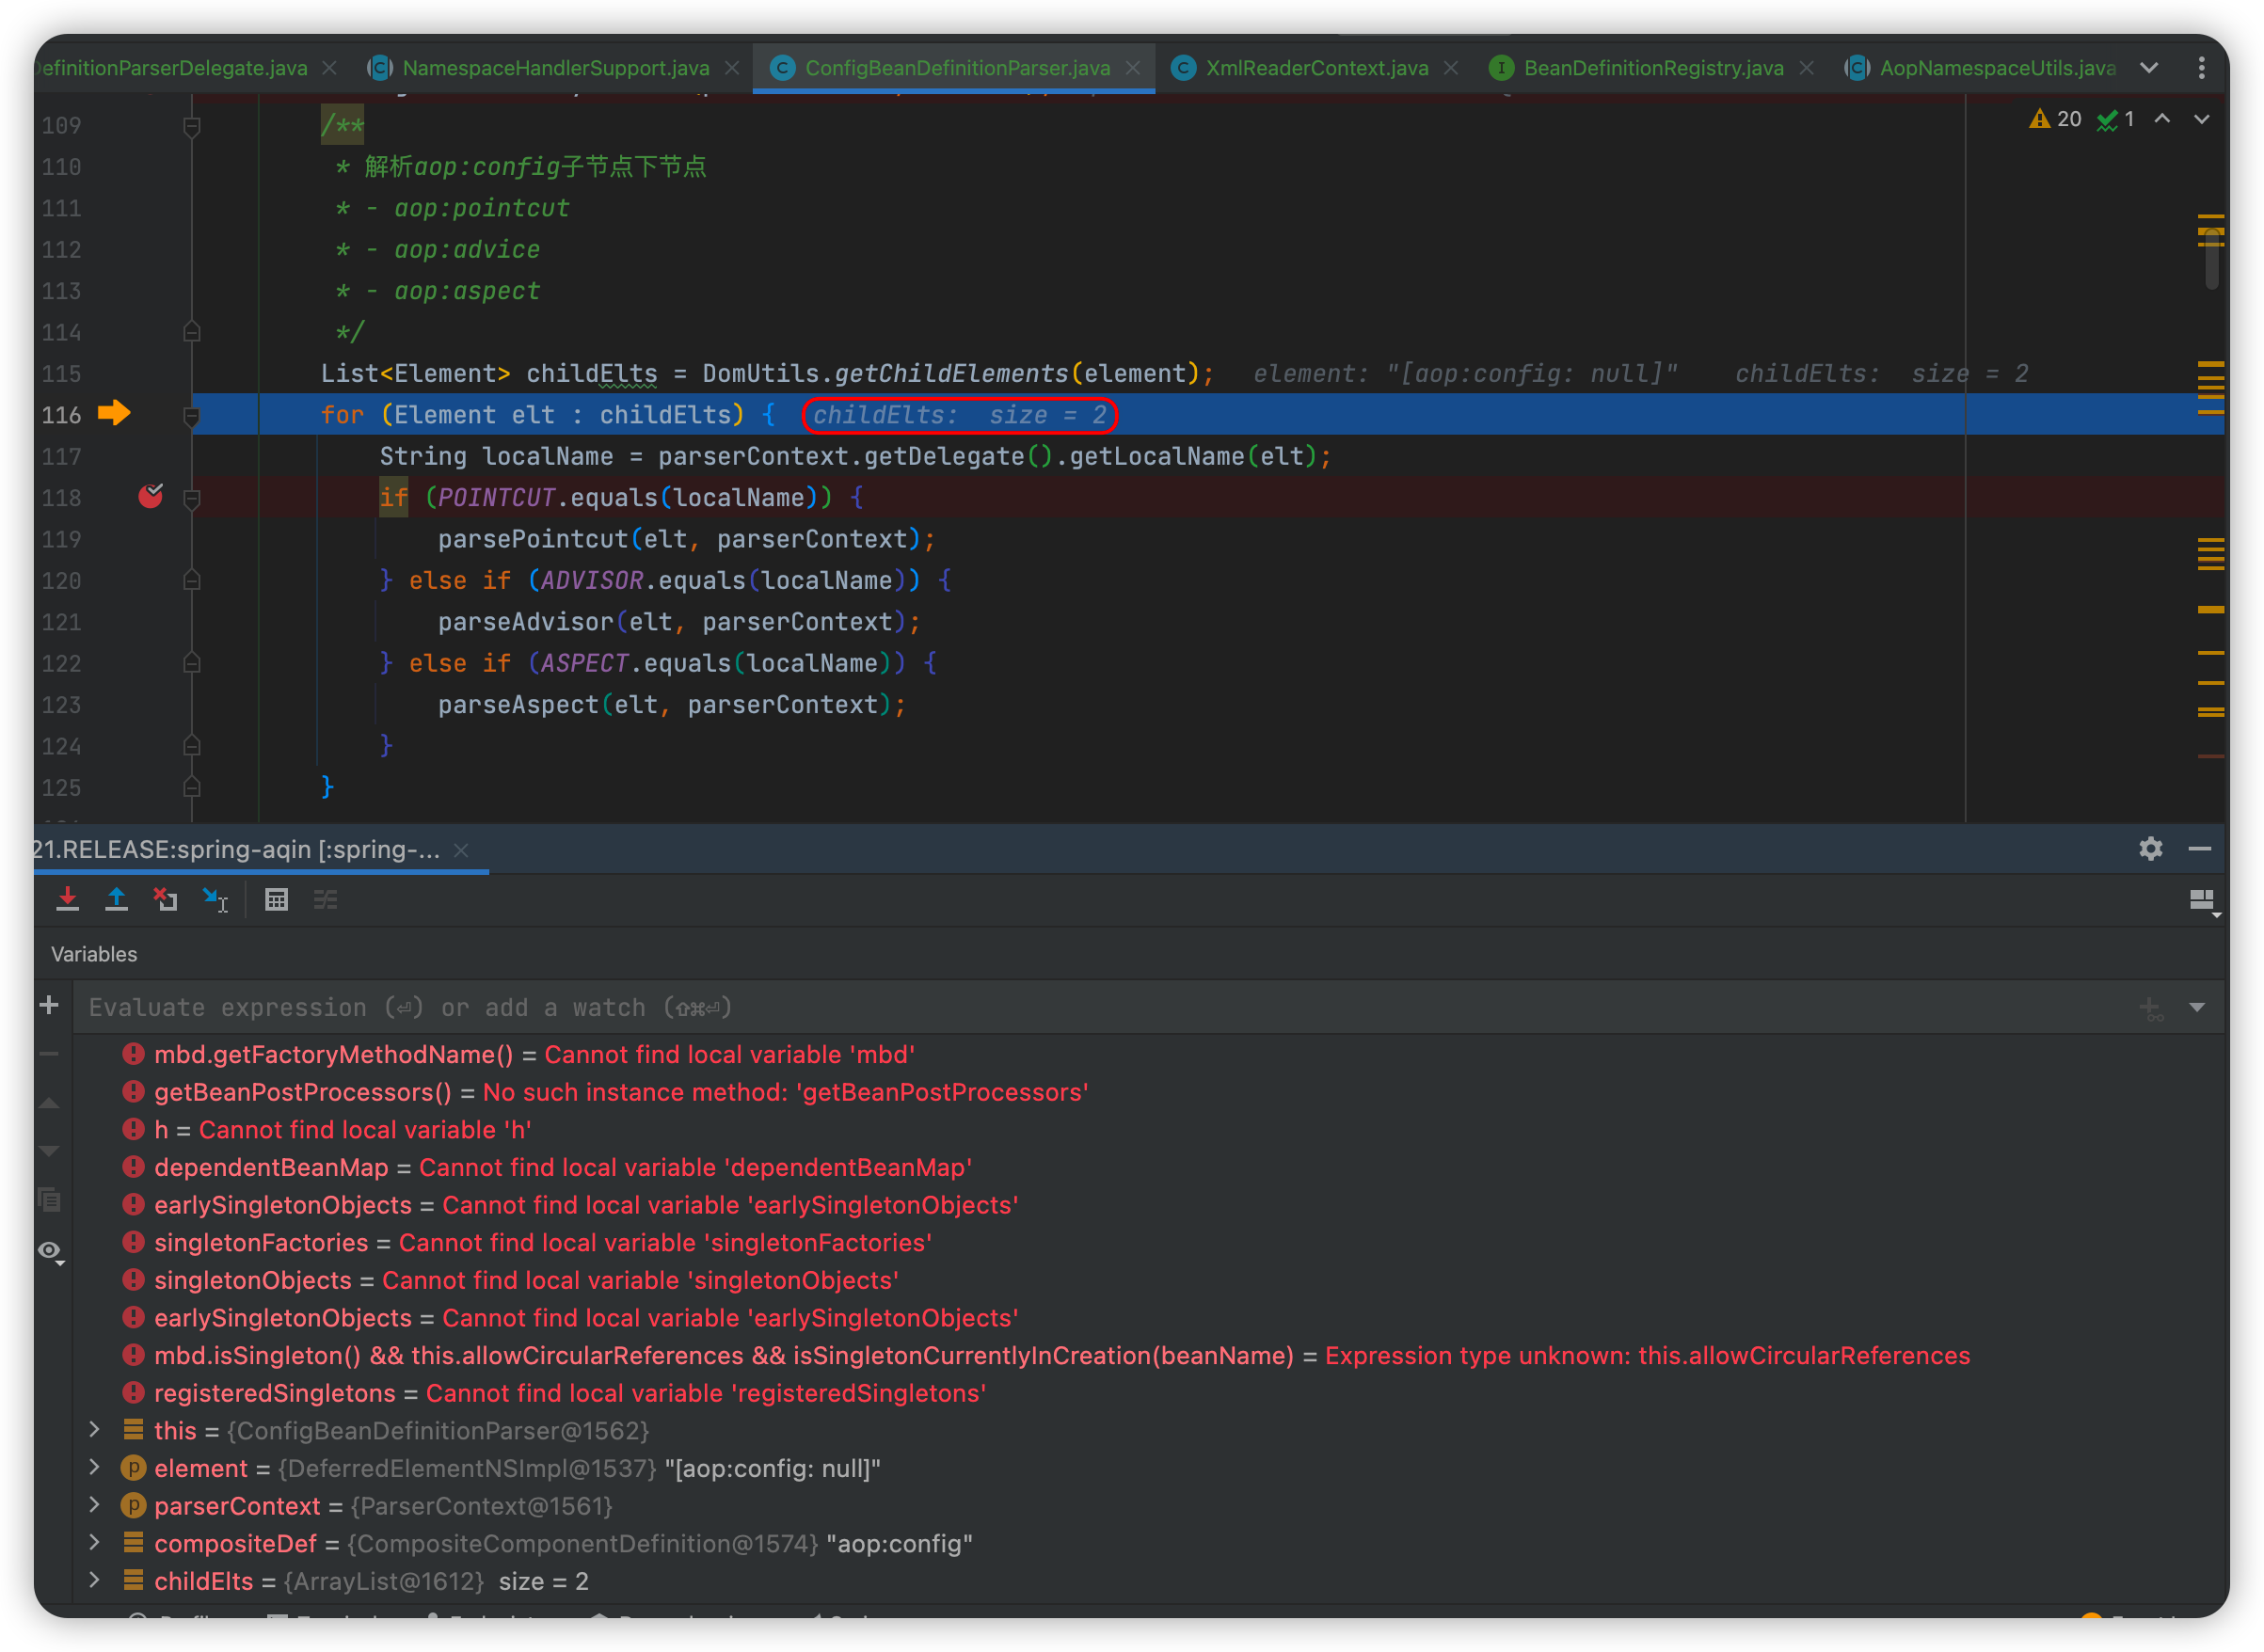Viewport: 2264px width, 1652px height.
Task: Click the Run to Cursor icon
Action: pyautogui.click(x=215, y=899)
